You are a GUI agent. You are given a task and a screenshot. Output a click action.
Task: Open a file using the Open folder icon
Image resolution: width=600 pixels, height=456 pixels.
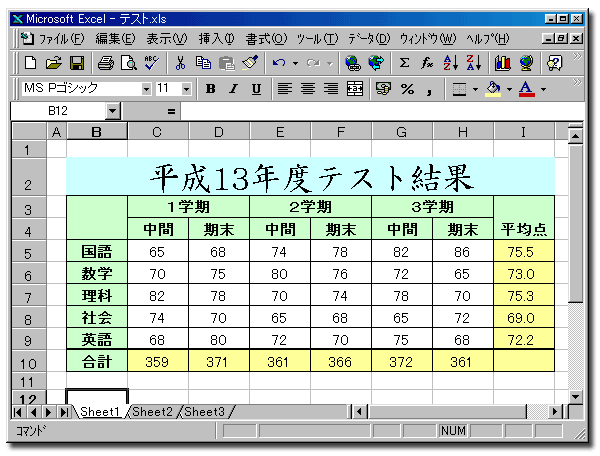click(x=54, y=63)
